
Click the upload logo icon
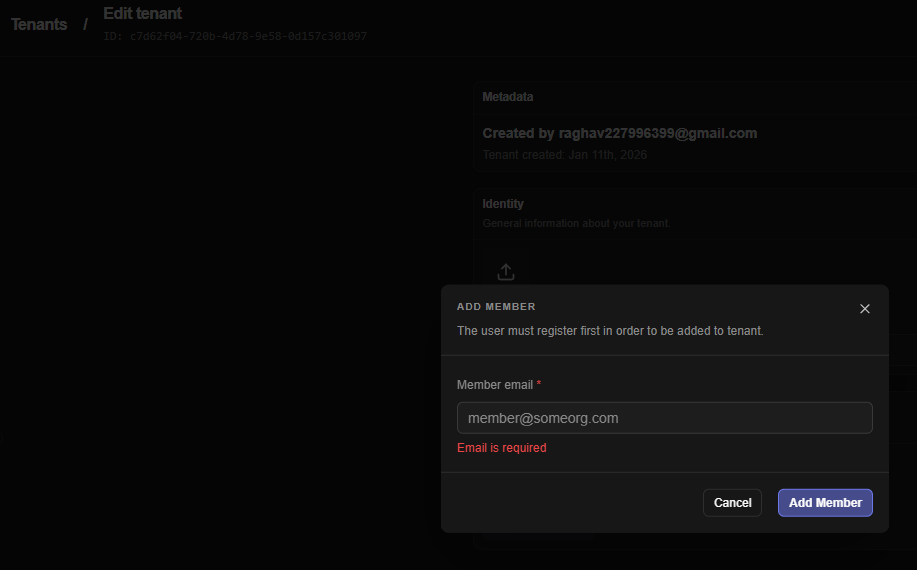tap(506, 272)
